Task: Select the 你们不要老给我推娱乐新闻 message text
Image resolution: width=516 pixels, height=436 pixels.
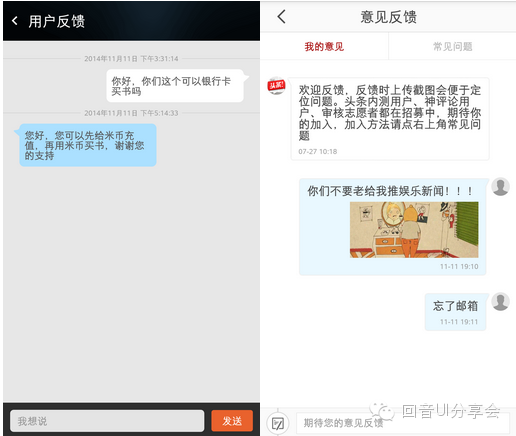Action: coord(390,191)
